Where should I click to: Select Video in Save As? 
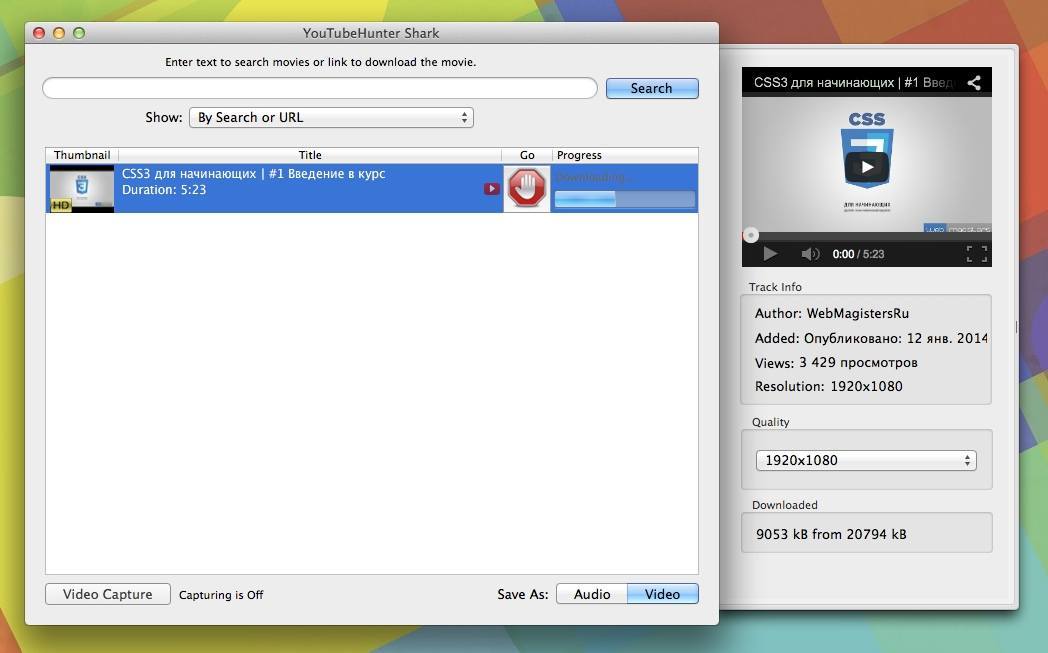tap(662, 594)
